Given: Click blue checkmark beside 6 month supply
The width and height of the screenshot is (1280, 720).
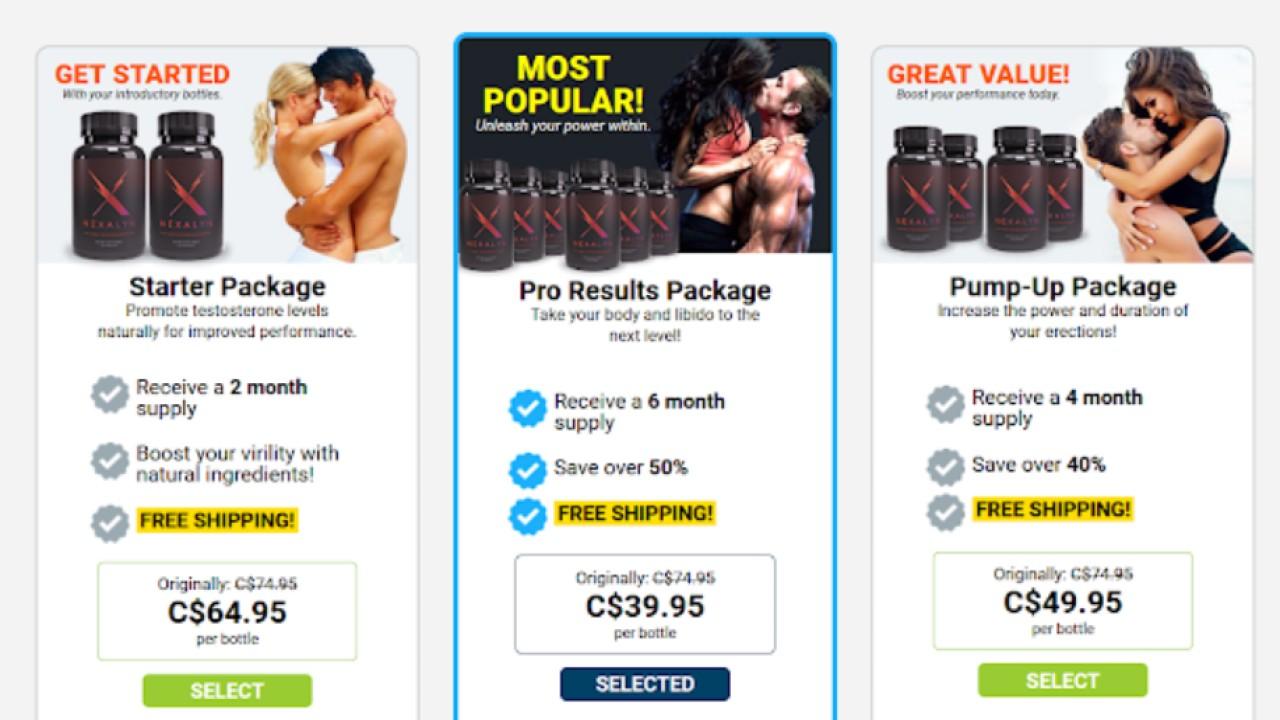Looking at the screenshot, I should click(528, 409).
